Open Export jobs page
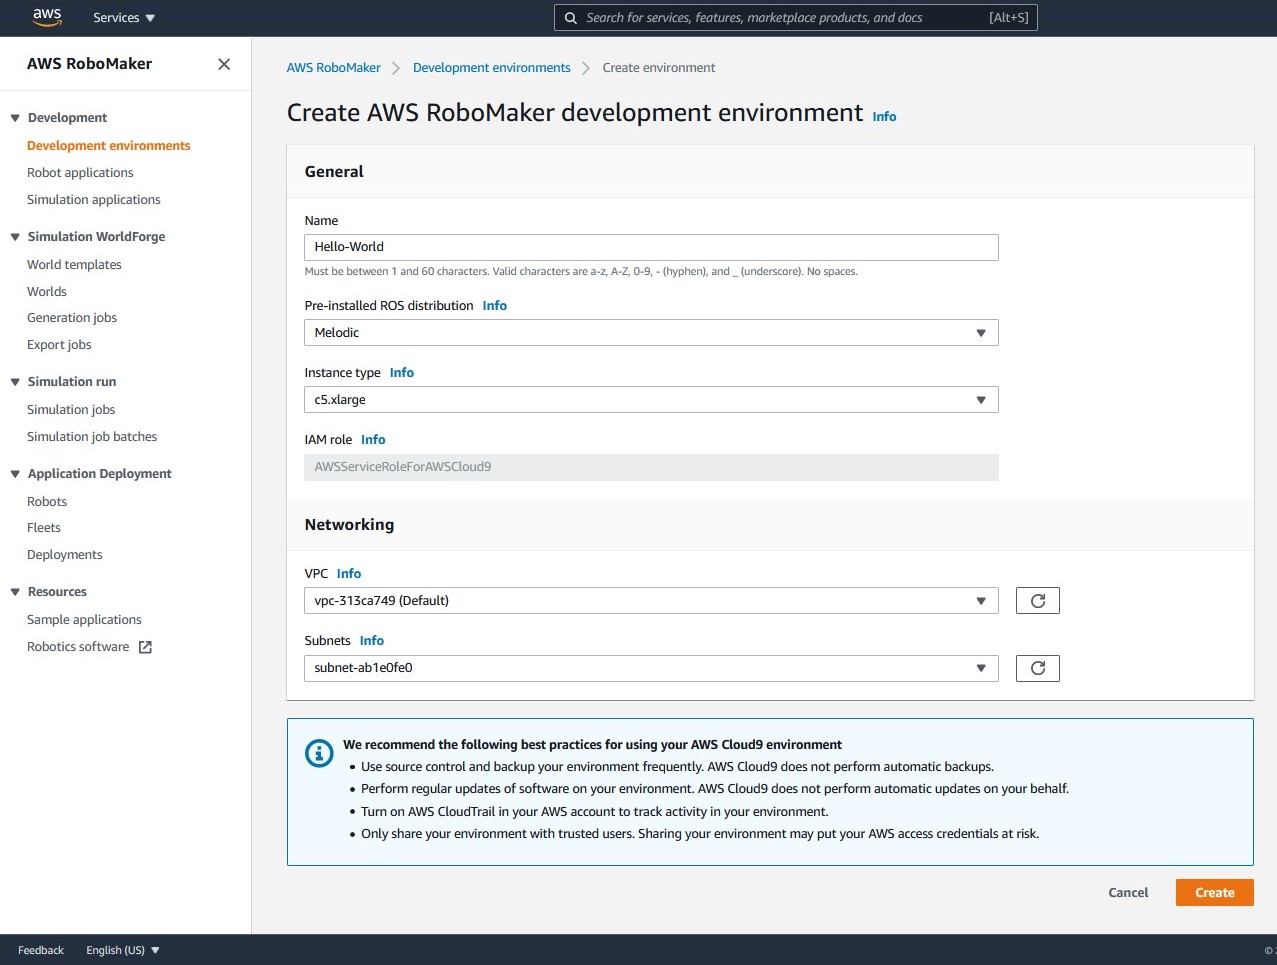Viewport: 1277px width, 965px height. (x=59, y=345)
